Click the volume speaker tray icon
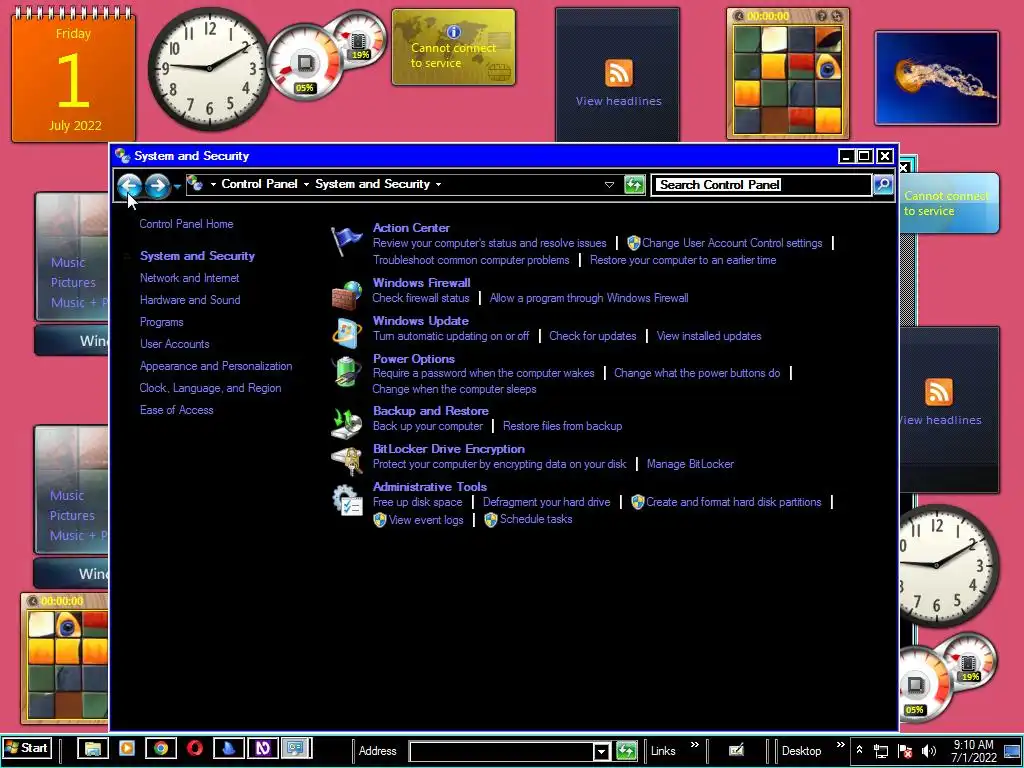Viewport: 1024px width, 768px height. pos(929,751)
